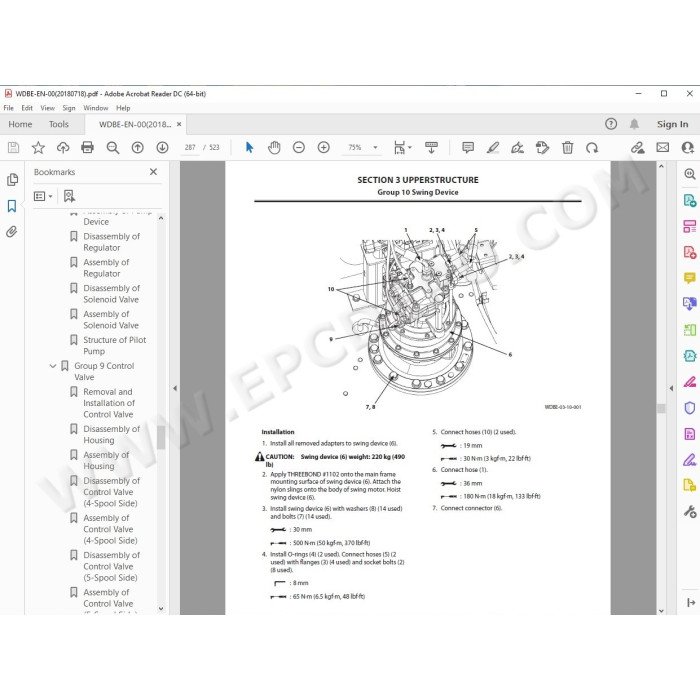Click the page number field 287
Screen dimensions: 700x700
(190, 147)
